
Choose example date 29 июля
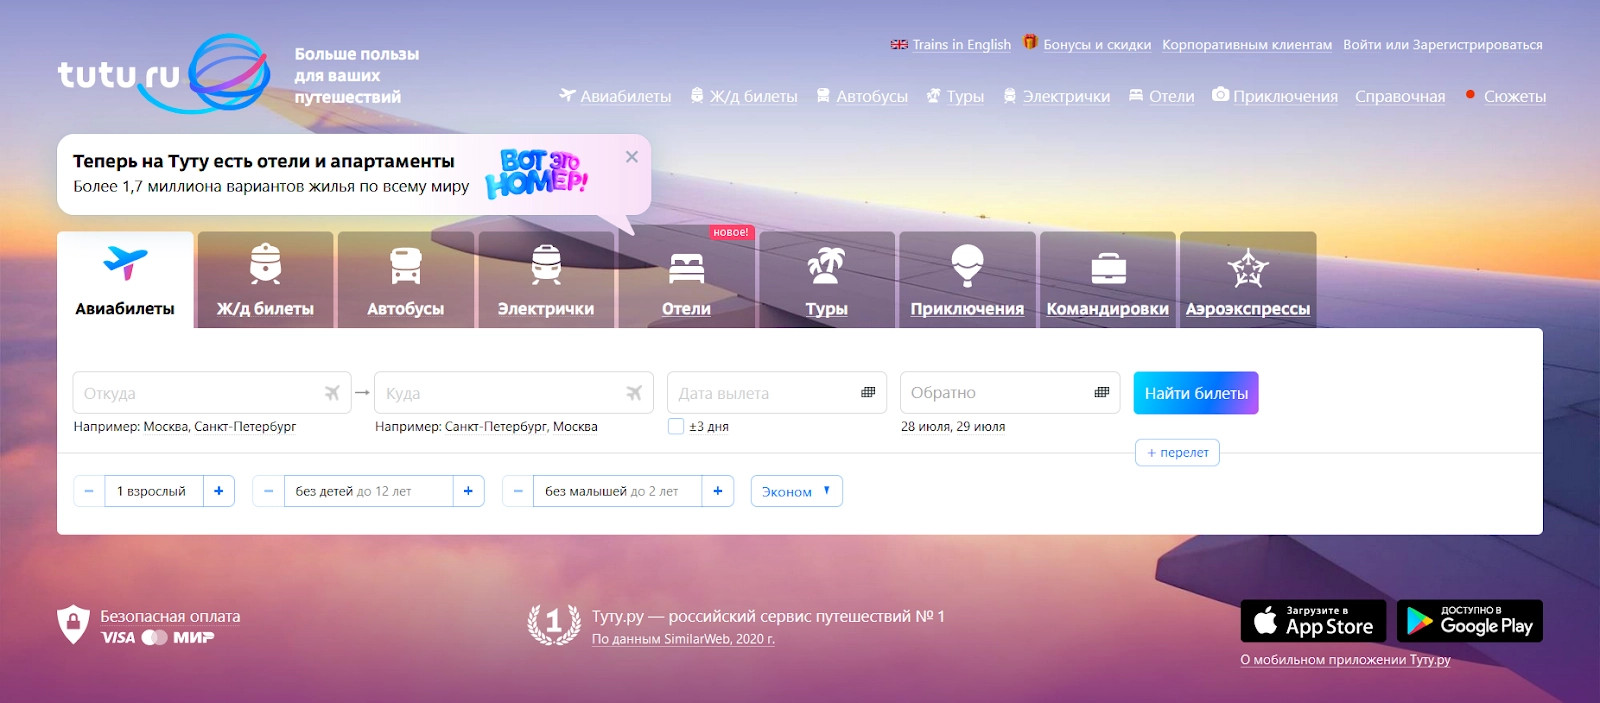(981, 426)
